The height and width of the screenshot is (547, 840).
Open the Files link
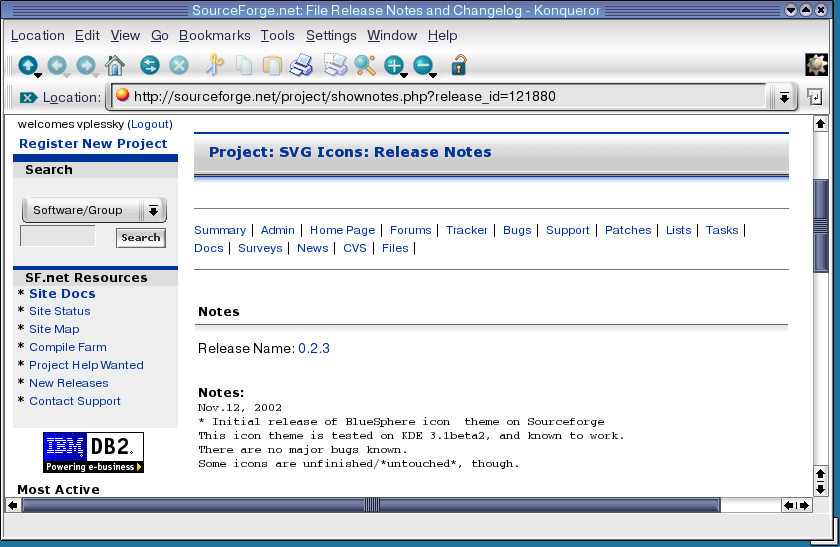point(395,249)
